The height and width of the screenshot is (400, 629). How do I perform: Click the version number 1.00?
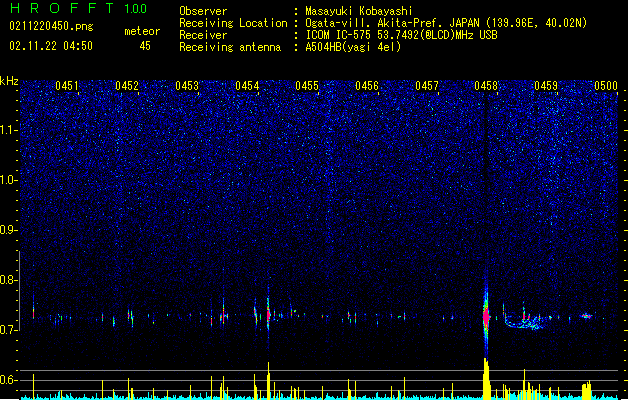[x=136, y=8]
